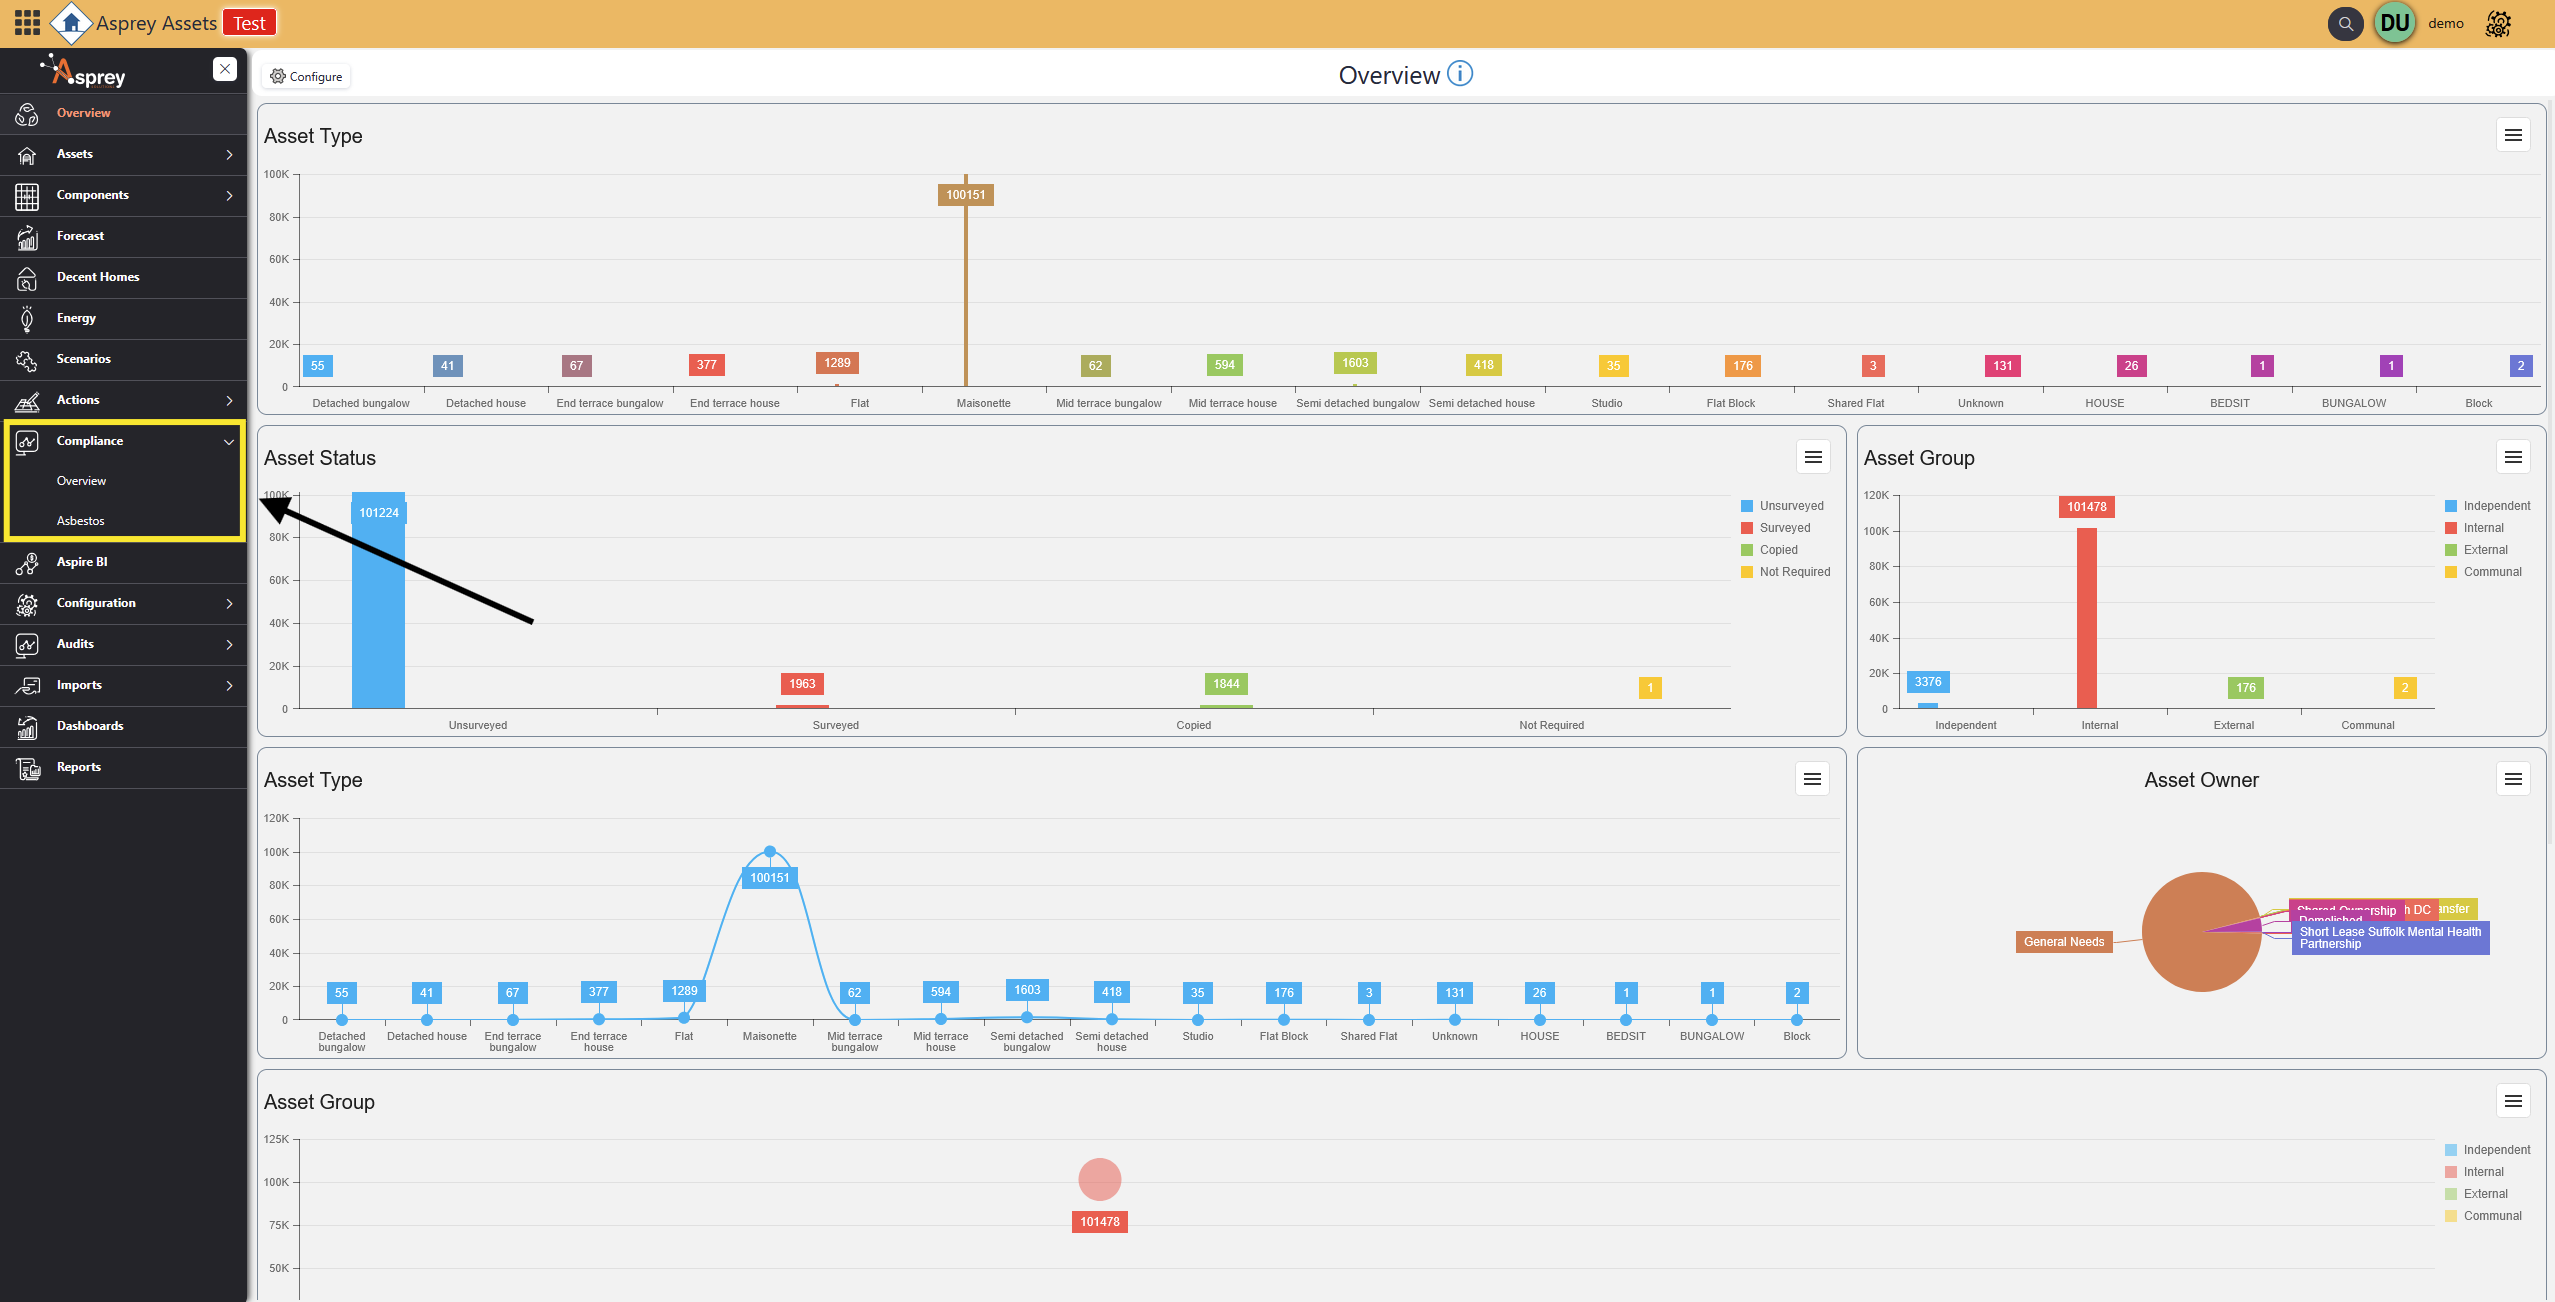Toggle Internal legend in Asset Group chart
2555x1302 pixels.
(2483, 528)
